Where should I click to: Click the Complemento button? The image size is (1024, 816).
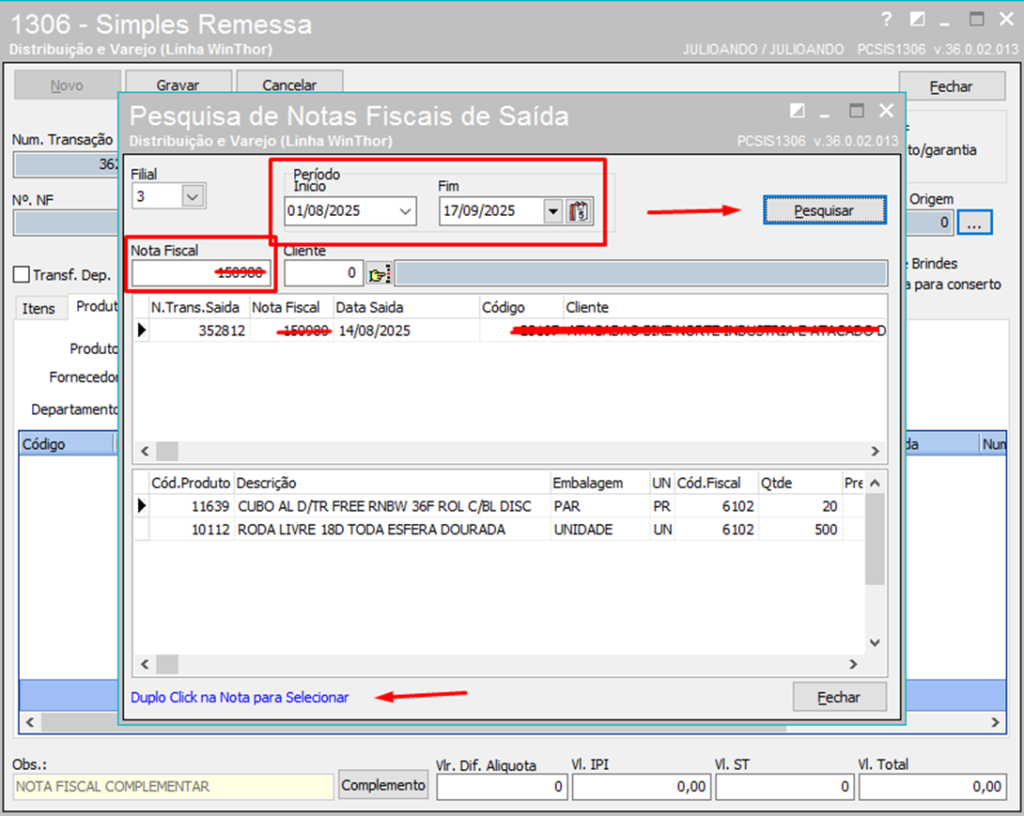tap(383, 785)
